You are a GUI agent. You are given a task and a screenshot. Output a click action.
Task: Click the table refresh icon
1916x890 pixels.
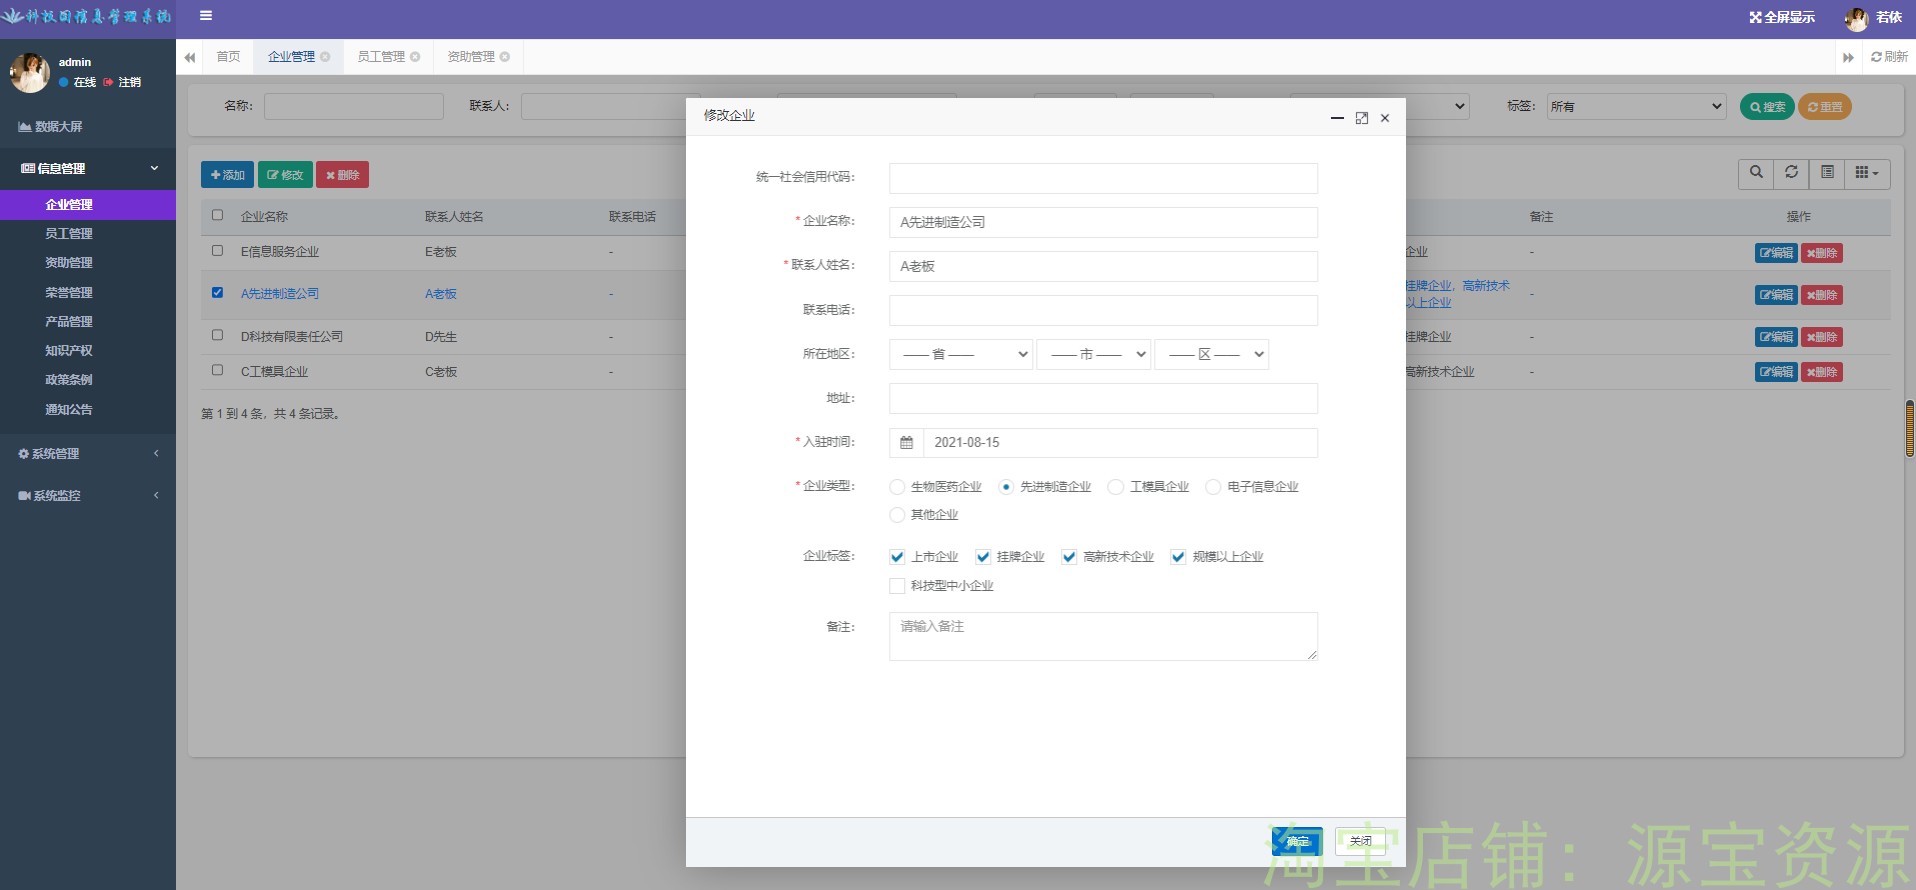click(1792, 173)
